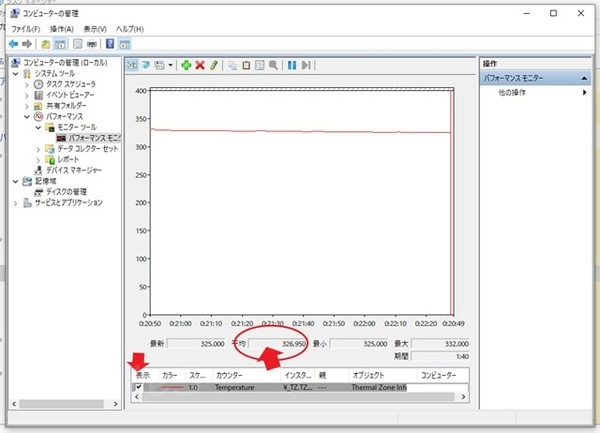Click the Temperature counter red color line
The image size is (600, 433).
[x=172, y=387]
